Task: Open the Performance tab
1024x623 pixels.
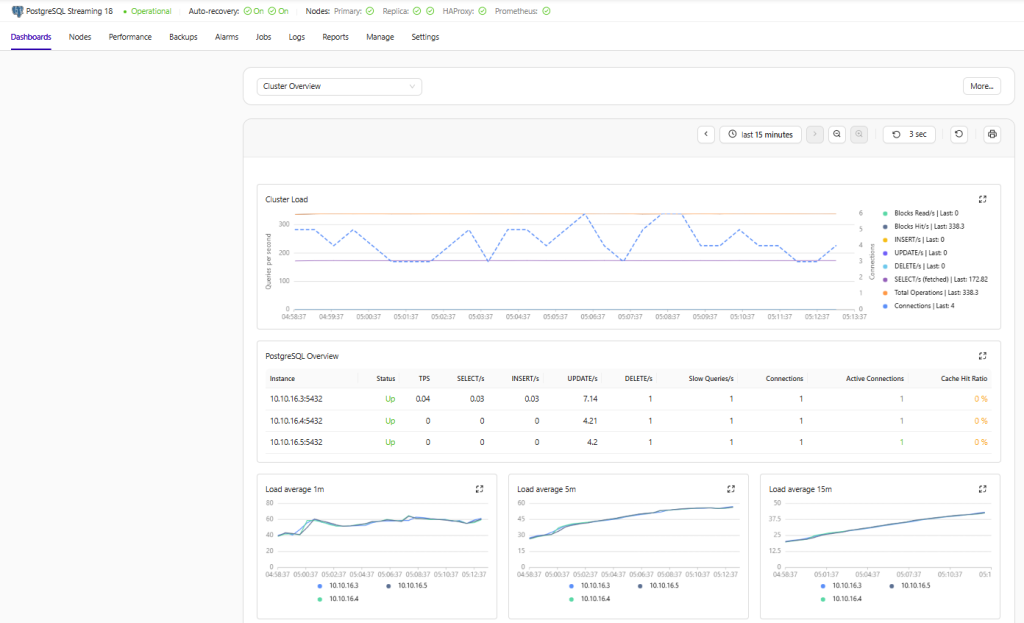Action: click(x=130, y=37)
